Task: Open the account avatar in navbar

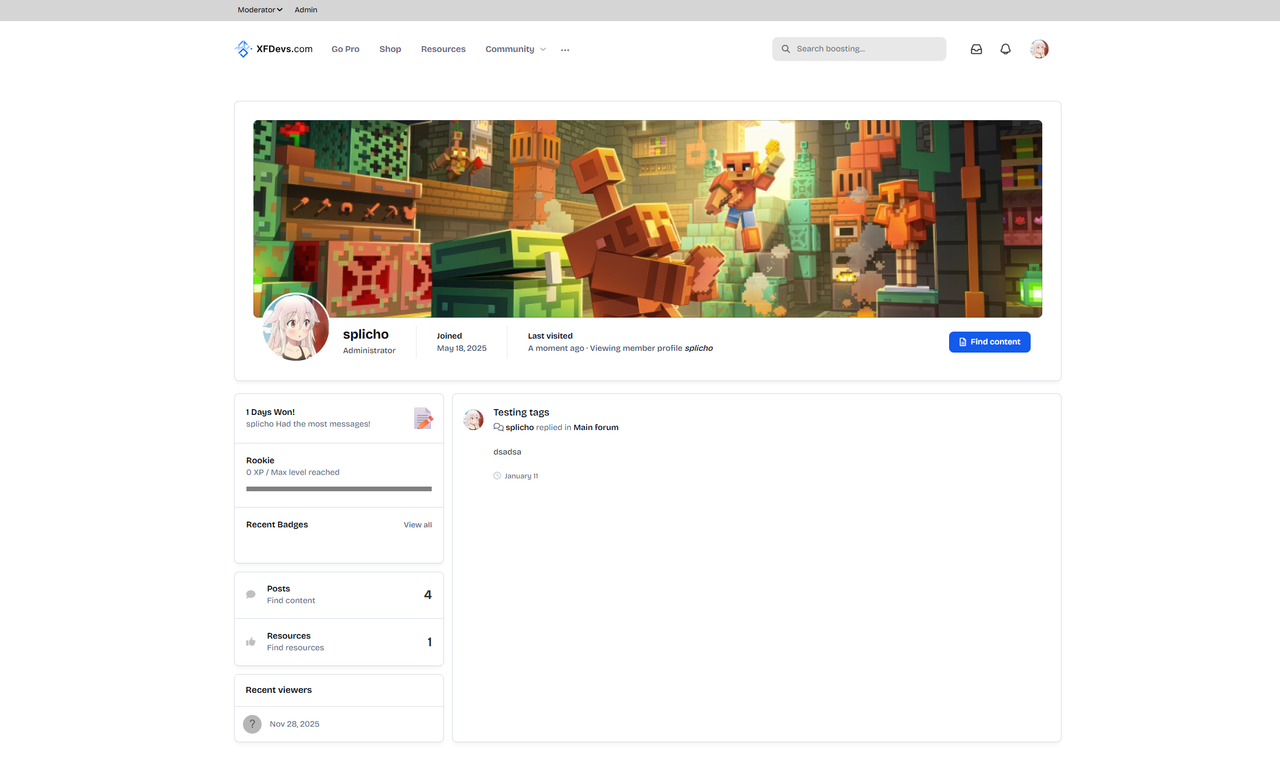Action: 1039,49
